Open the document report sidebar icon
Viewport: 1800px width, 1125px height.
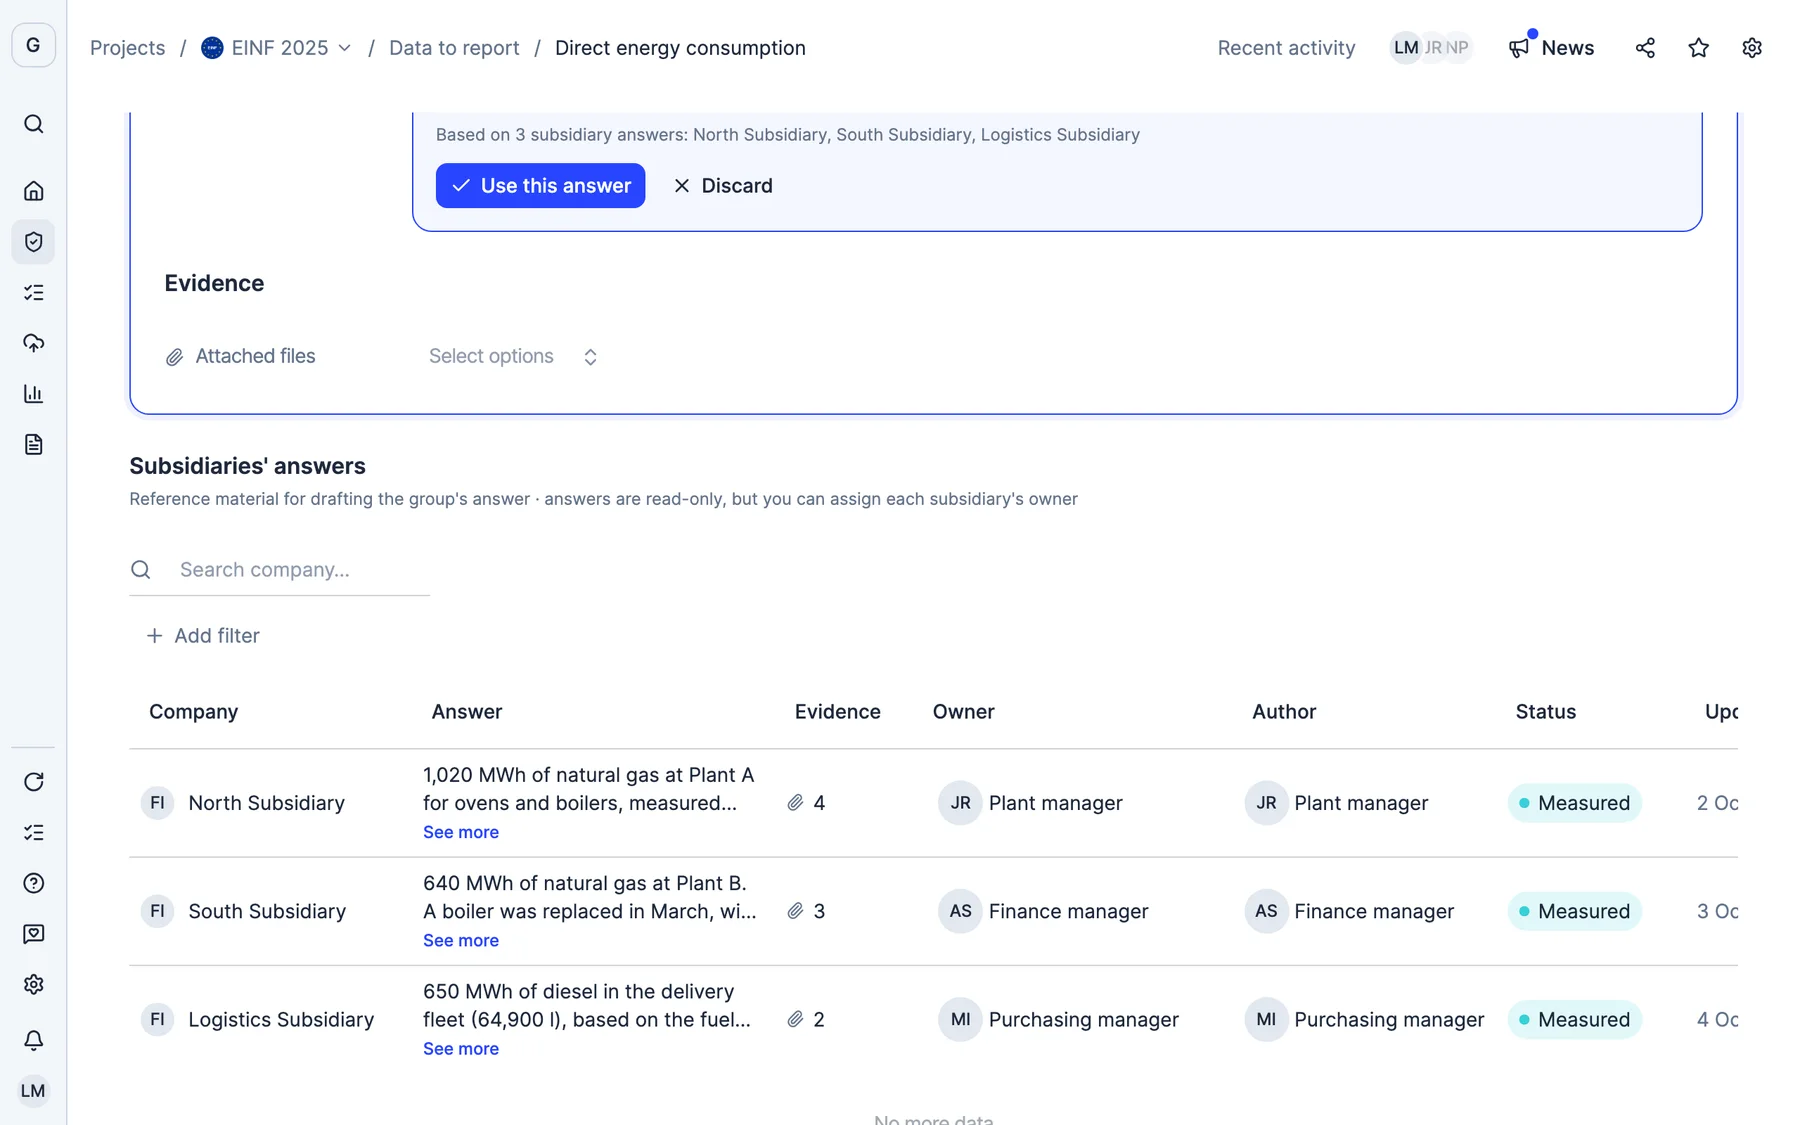[33, 445]
